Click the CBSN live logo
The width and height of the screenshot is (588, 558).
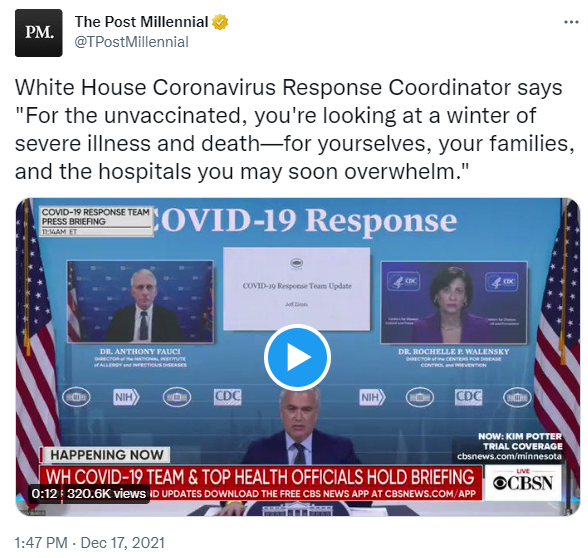pos(523,482)
